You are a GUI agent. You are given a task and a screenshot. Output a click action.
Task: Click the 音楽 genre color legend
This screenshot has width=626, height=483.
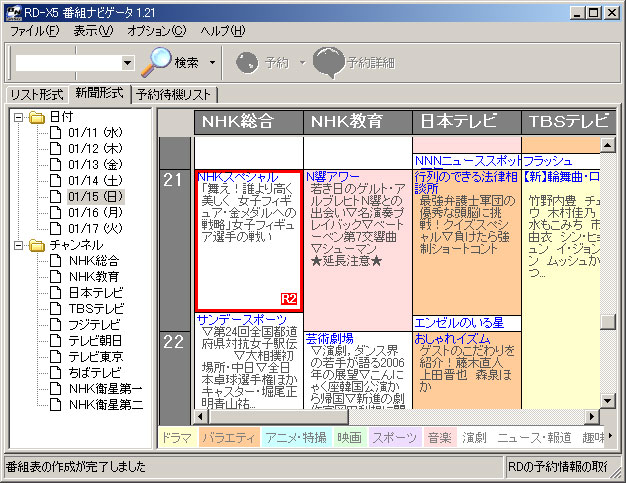(439, 438)
